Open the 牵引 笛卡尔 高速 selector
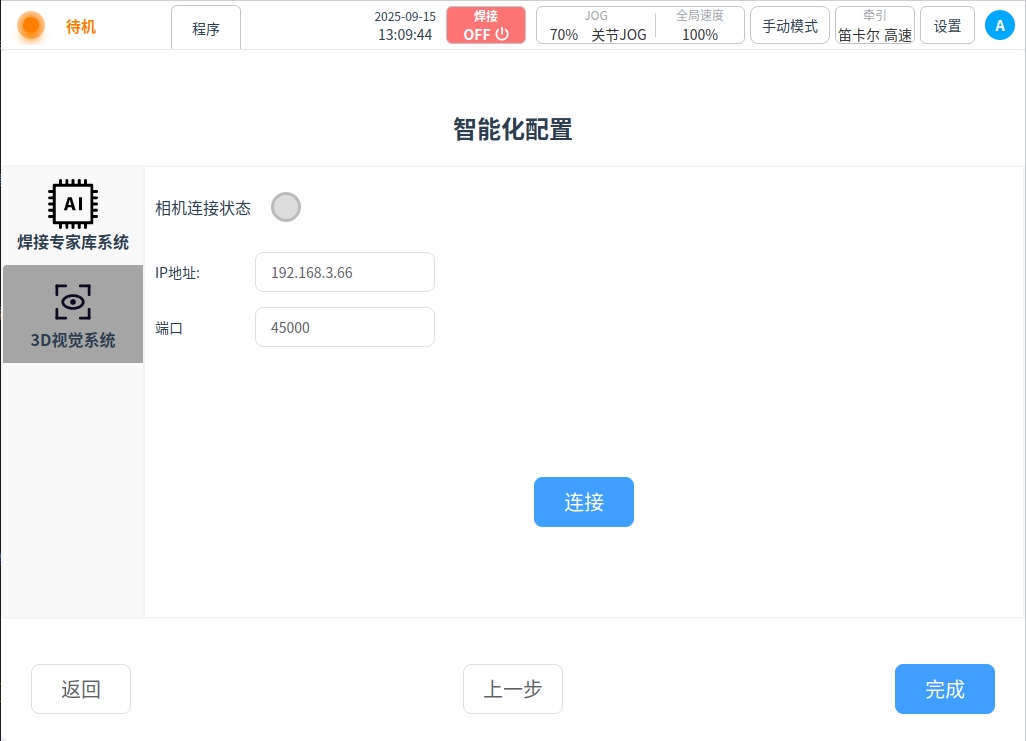 [874, 25]
